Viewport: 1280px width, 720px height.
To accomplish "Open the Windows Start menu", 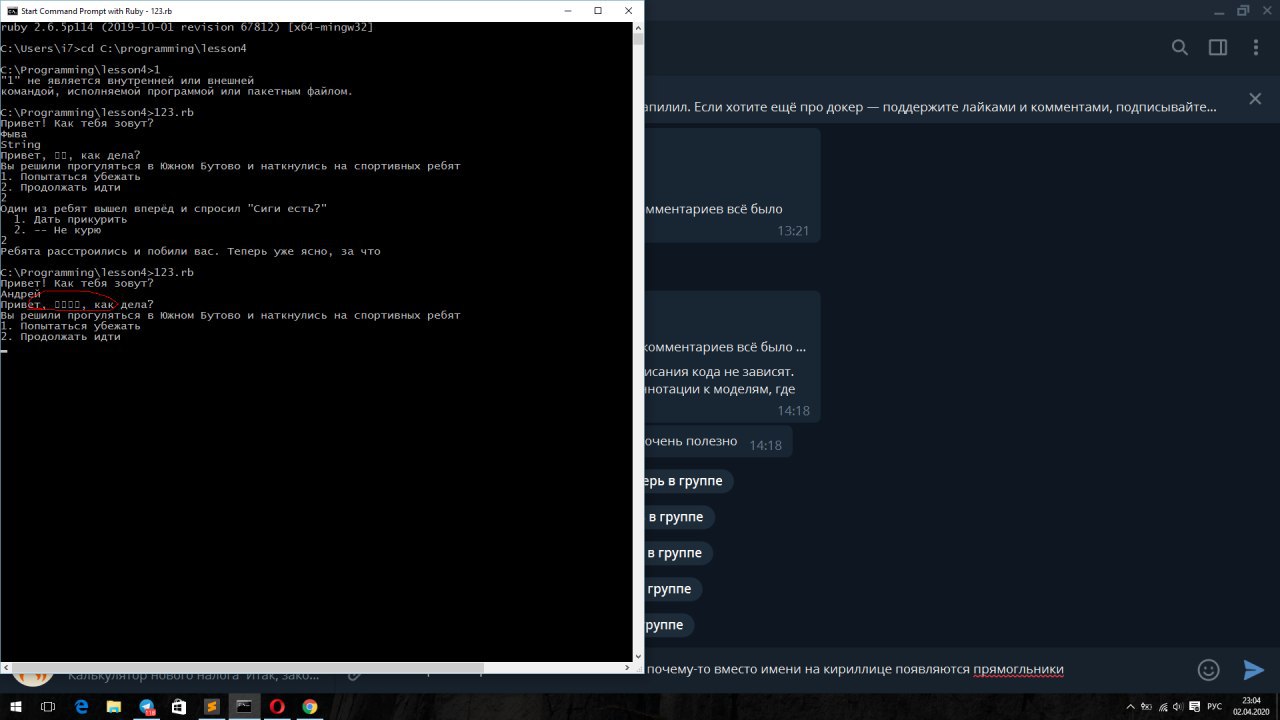I will 16,706.
